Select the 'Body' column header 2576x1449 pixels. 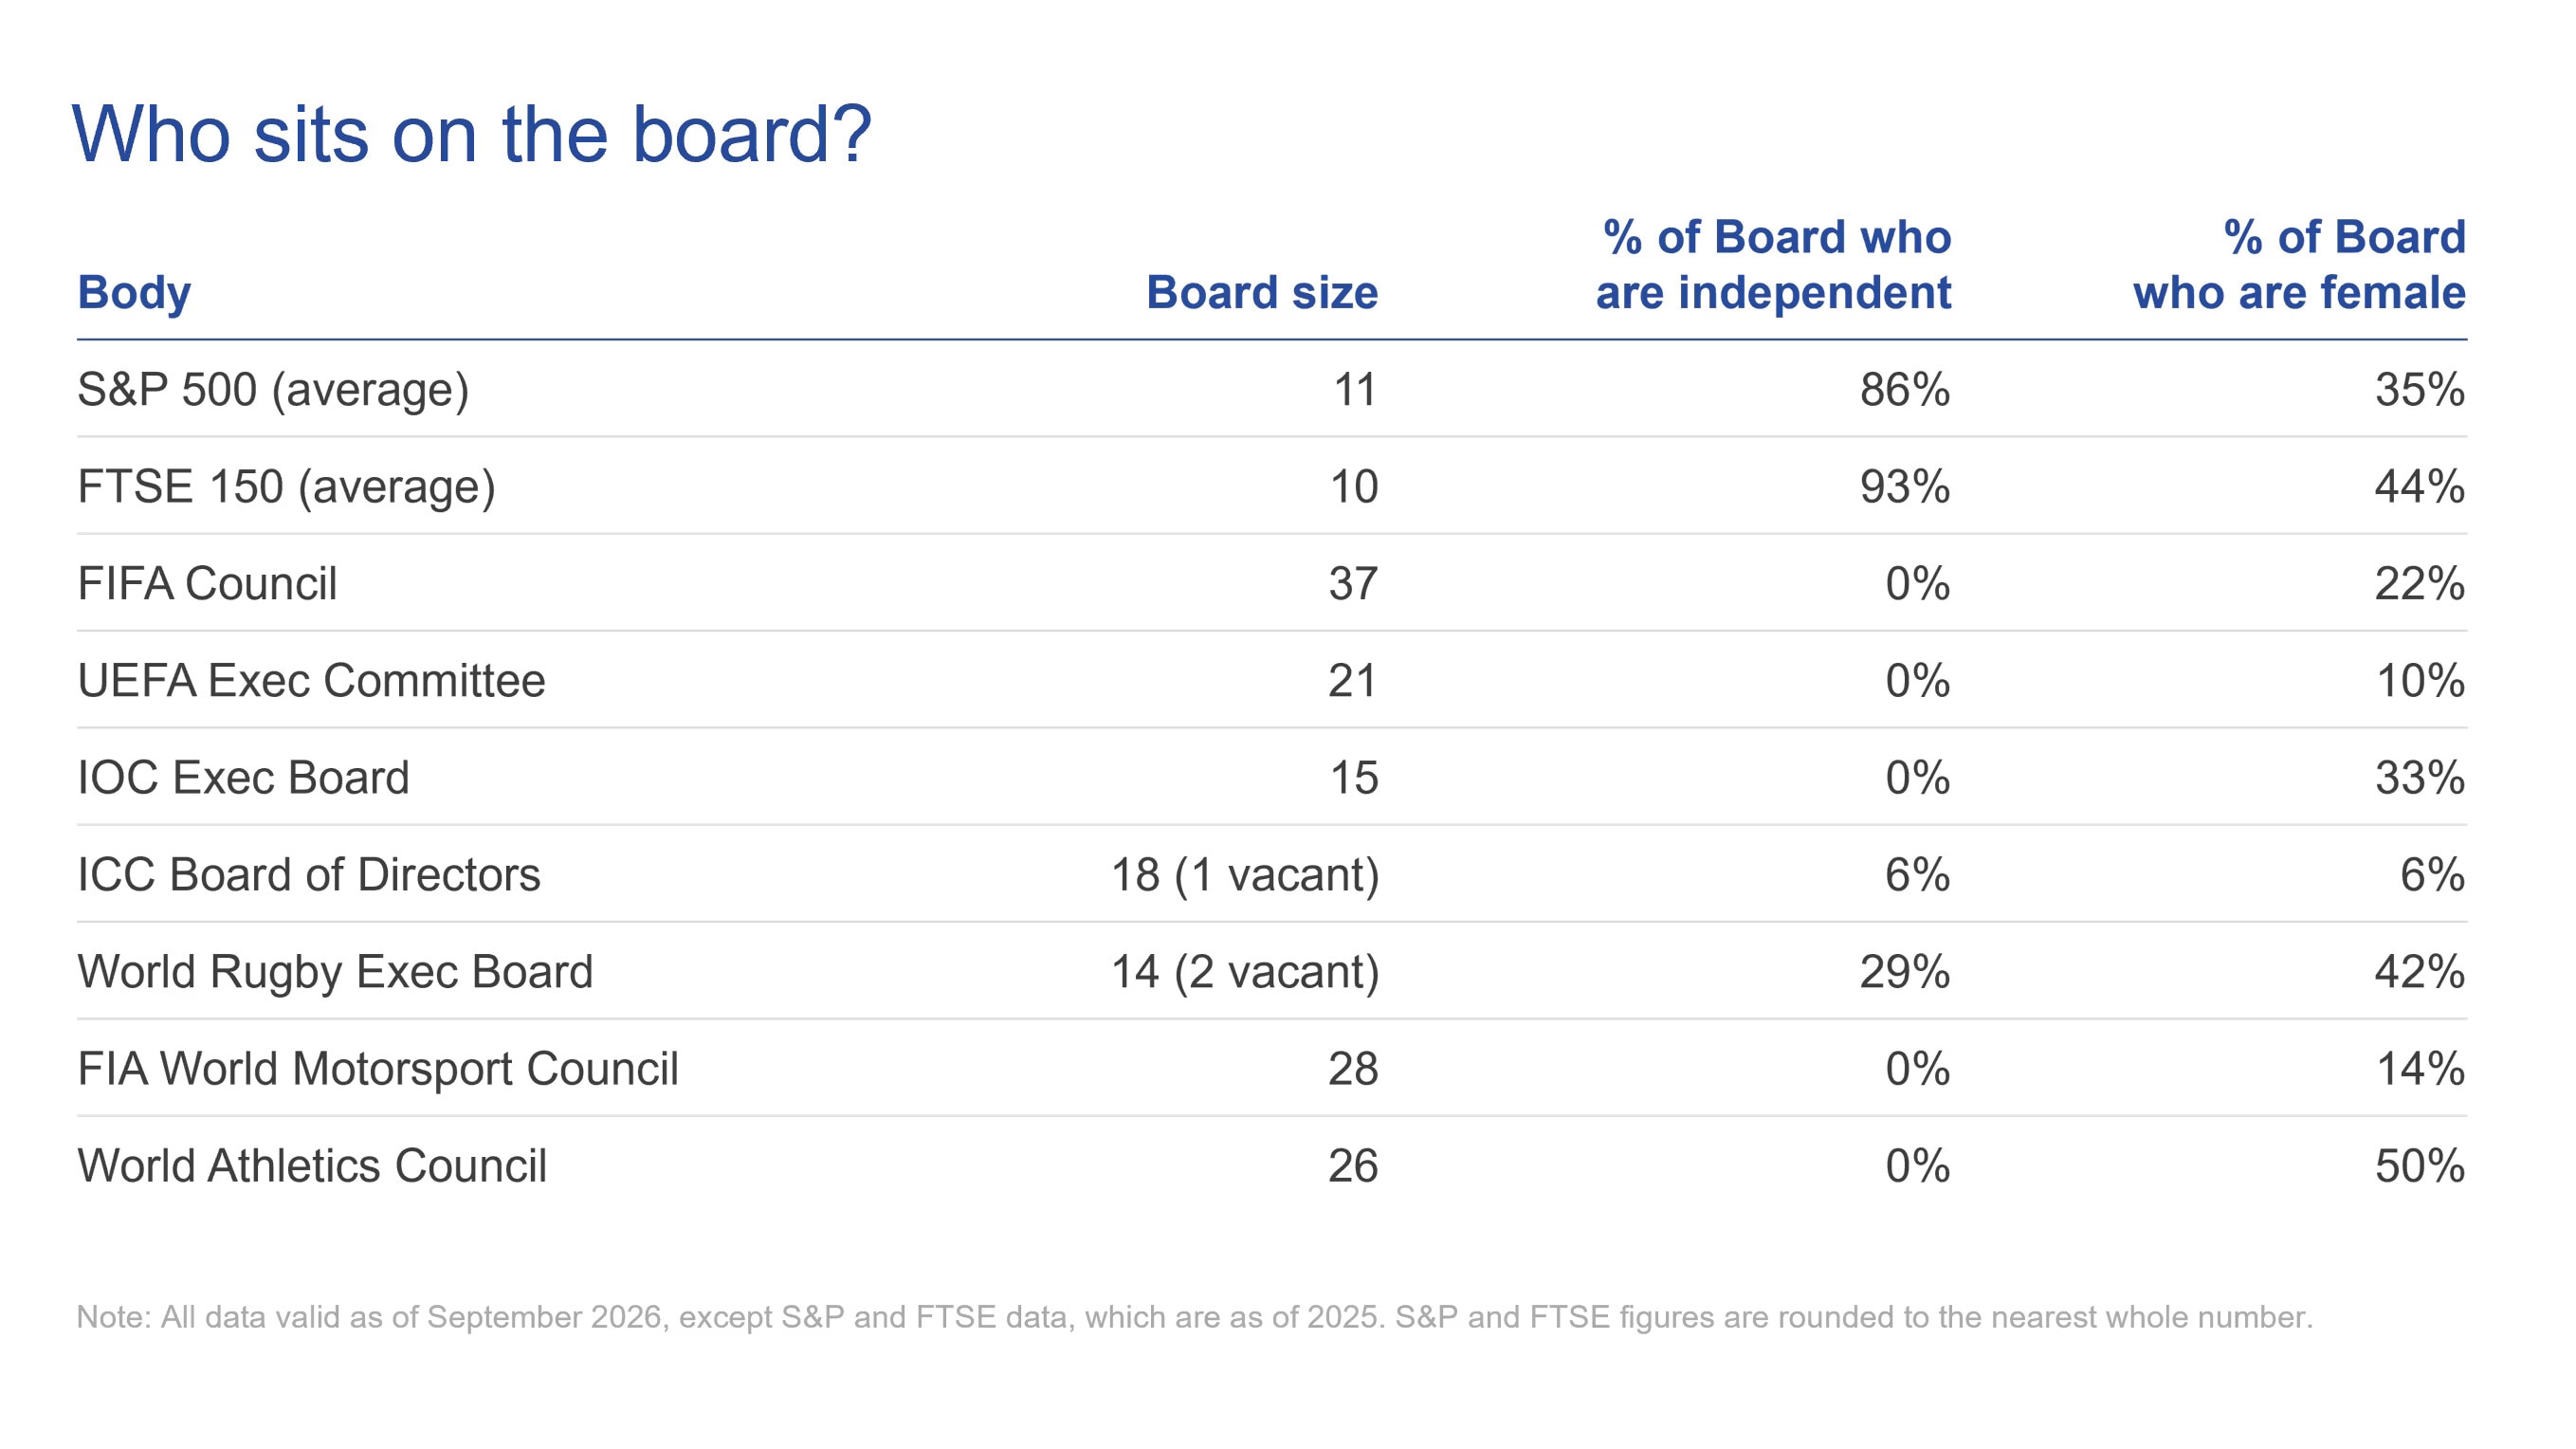pyautogui.click(x=134, y=293)
